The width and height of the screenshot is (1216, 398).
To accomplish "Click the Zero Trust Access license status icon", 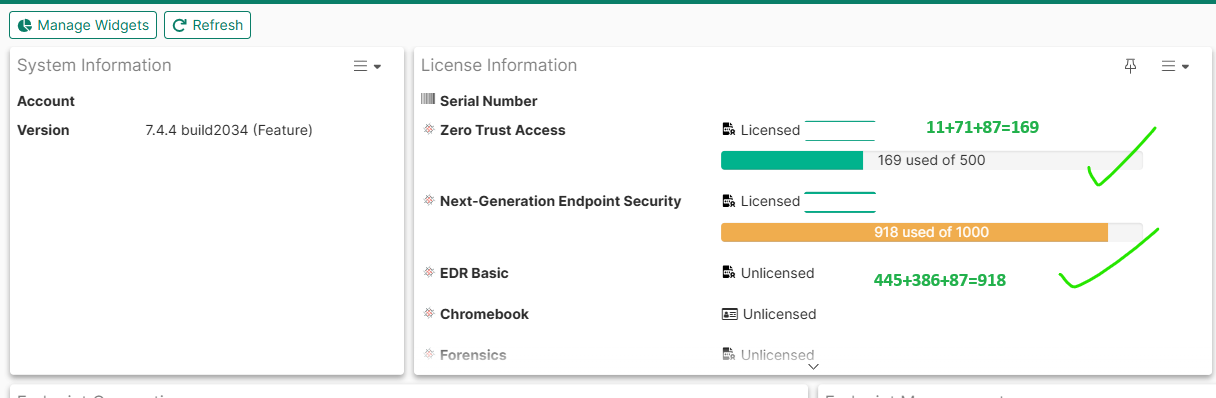I will tap(728, 129).
